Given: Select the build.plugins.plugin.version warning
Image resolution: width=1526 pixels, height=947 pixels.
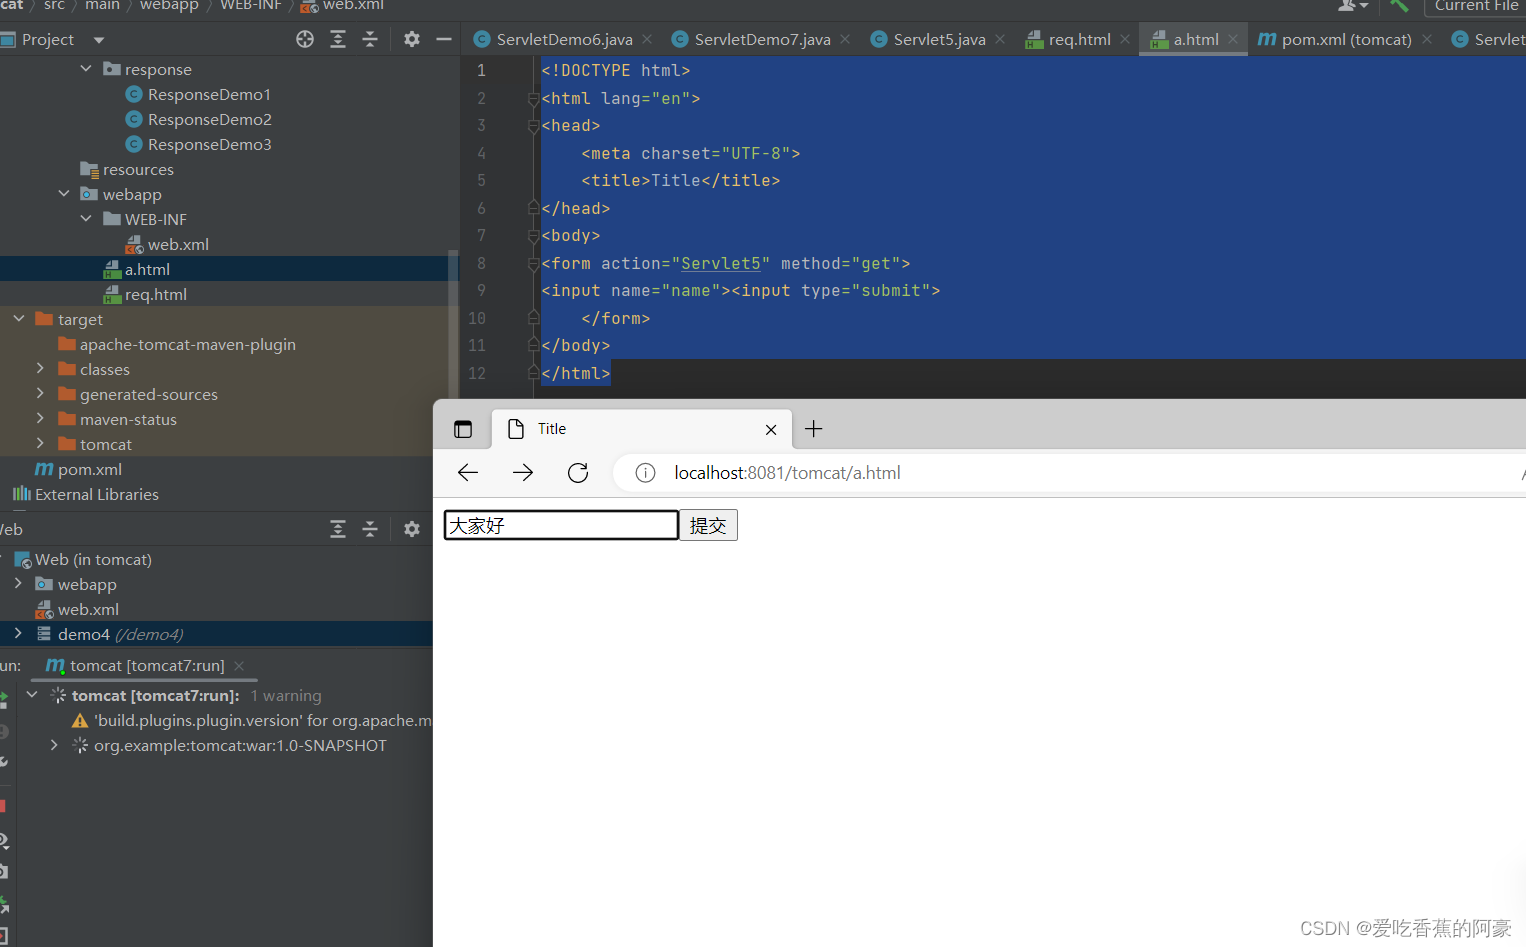Looking at the screenshot, I should click(252, 720).
